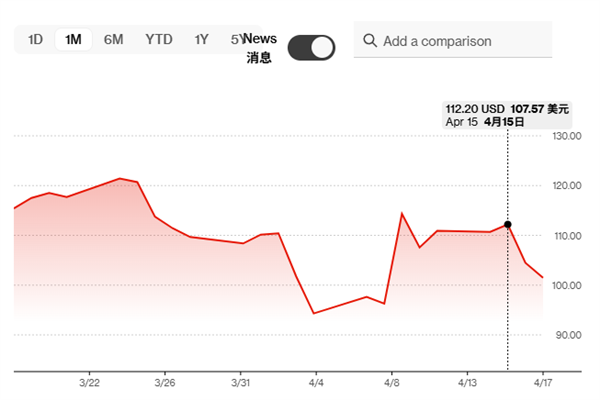
Task: Select the 1D time range tab
Action: coord(35,40)
